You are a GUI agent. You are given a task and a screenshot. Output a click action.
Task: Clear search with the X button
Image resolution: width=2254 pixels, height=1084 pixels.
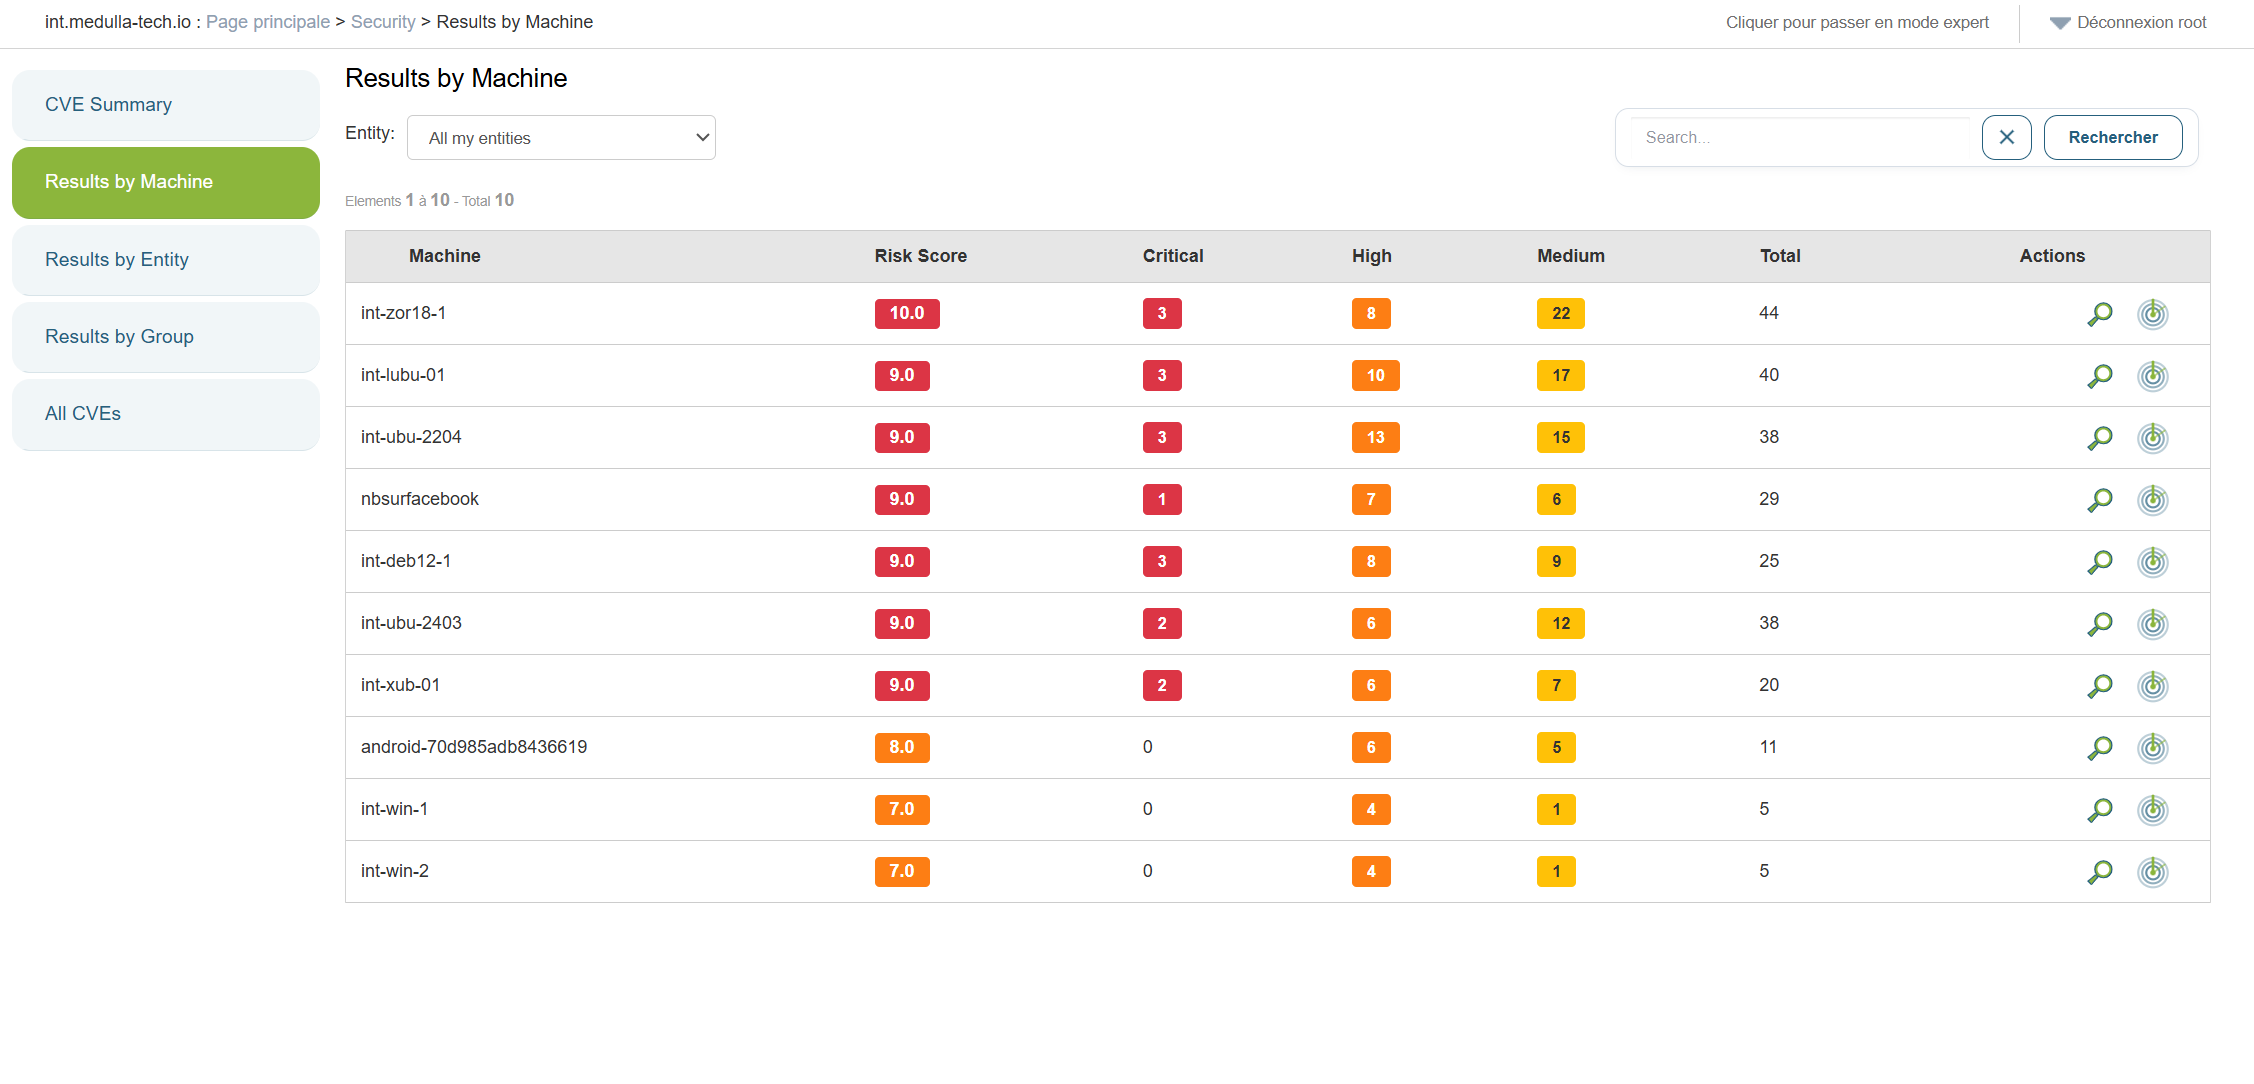click(x=2006, y=137)
